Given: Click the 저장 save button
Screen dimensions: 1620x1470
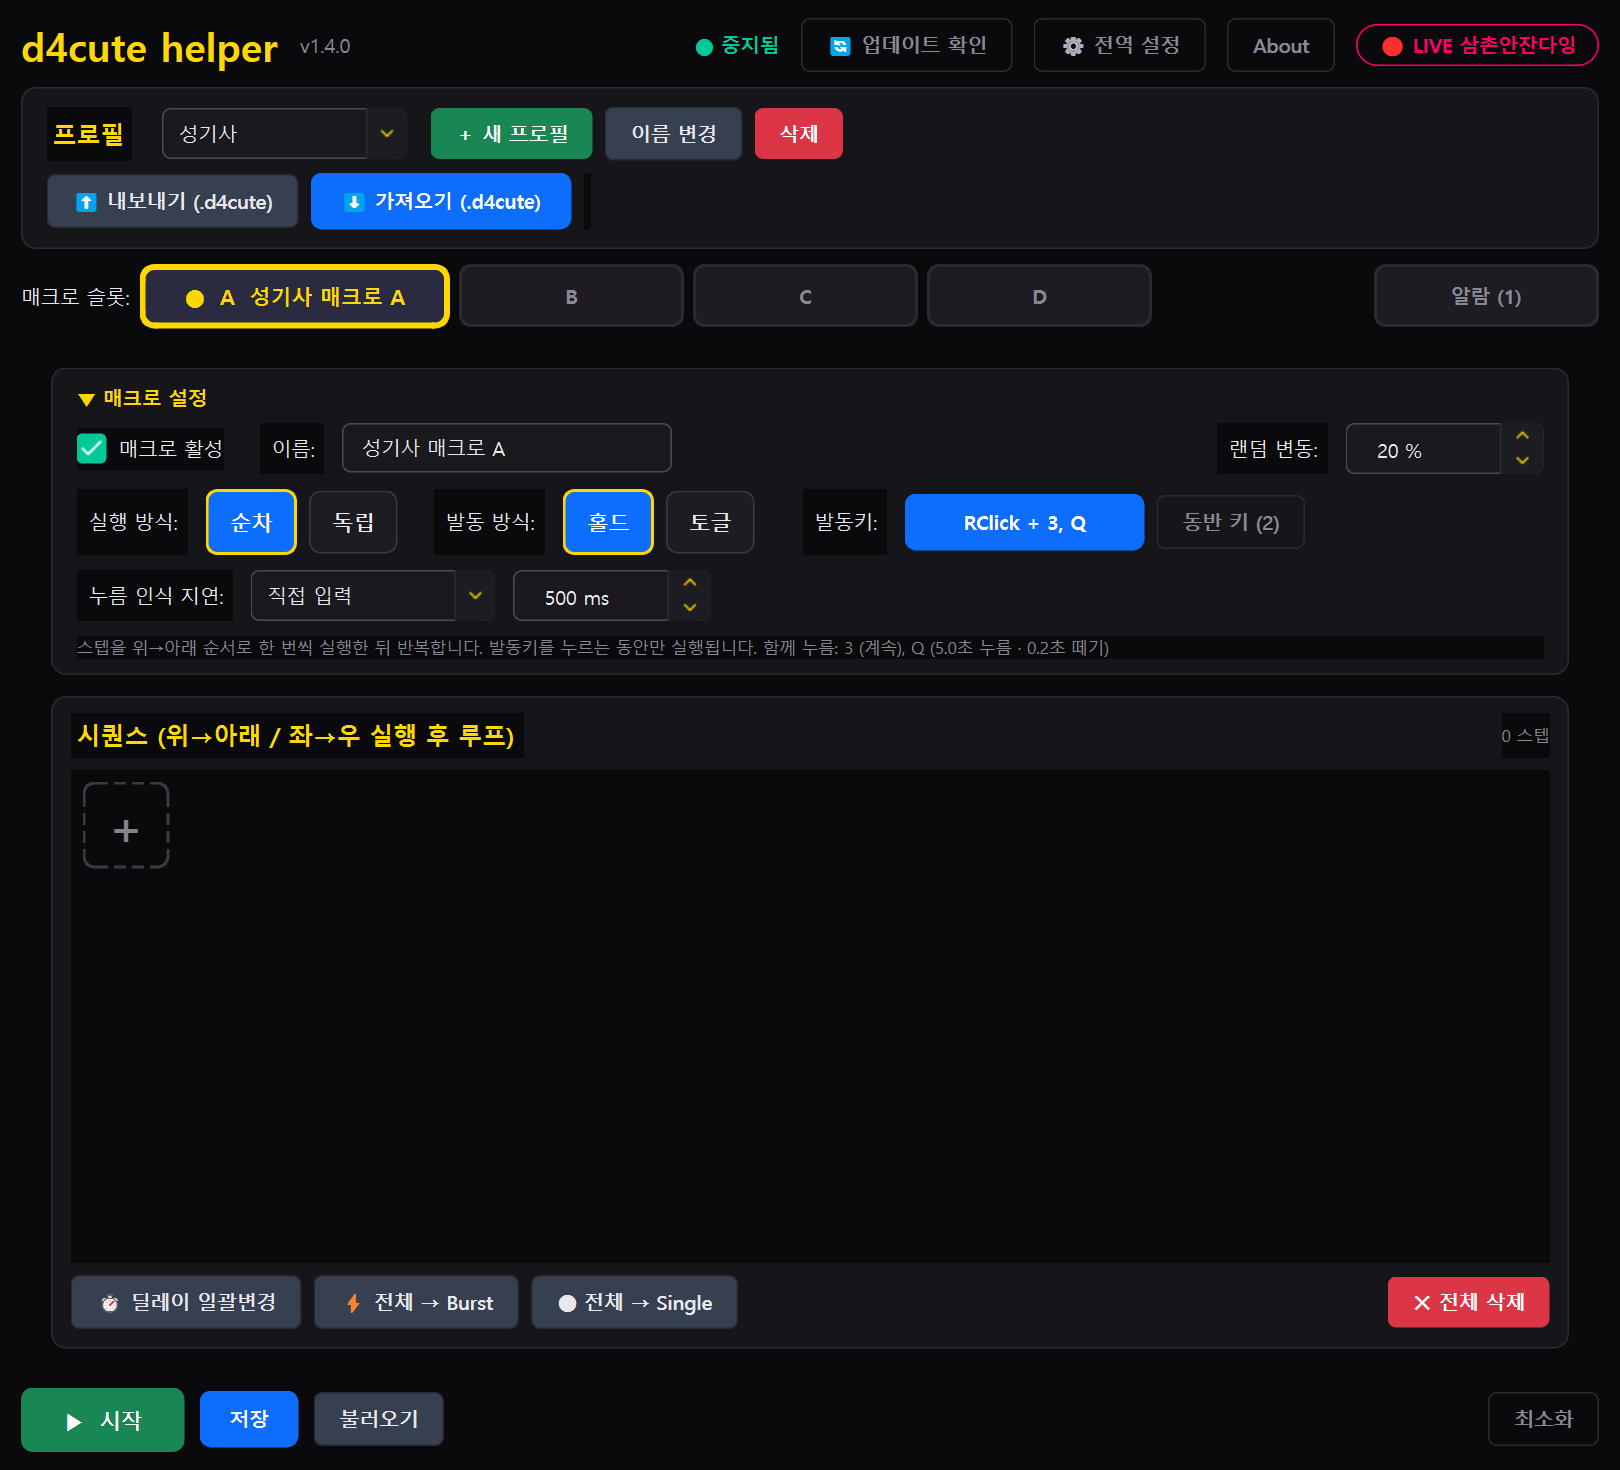Looking at the screenshot, I should [x=249, y=1419].
